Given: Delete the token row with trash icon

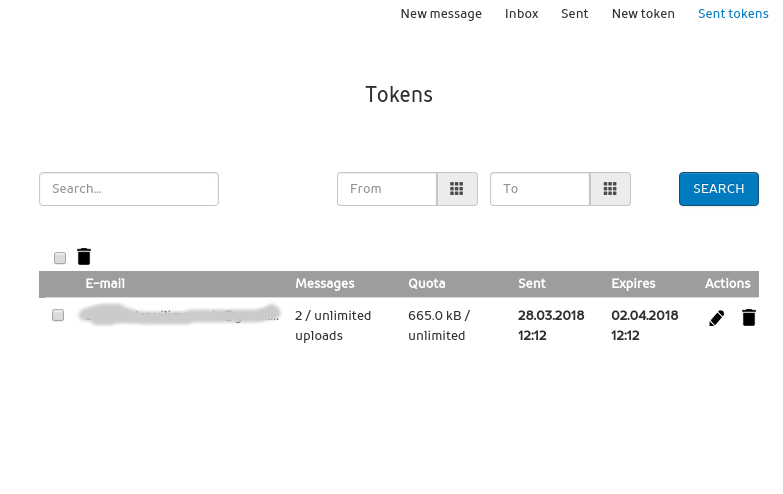Looking at the screenshot, I should pyautogui.click(x=748, y=318).
